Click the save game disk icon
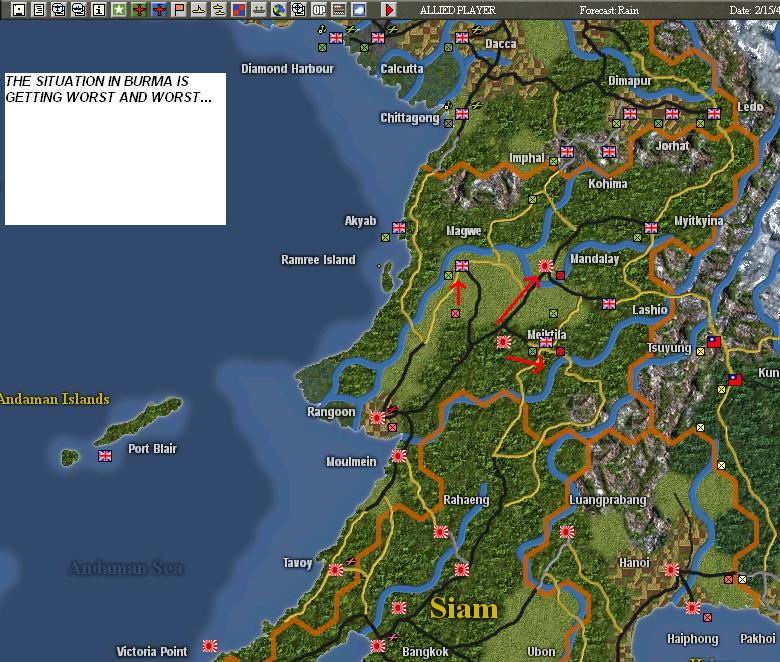780x662 pixels. (x=19, y=9)
